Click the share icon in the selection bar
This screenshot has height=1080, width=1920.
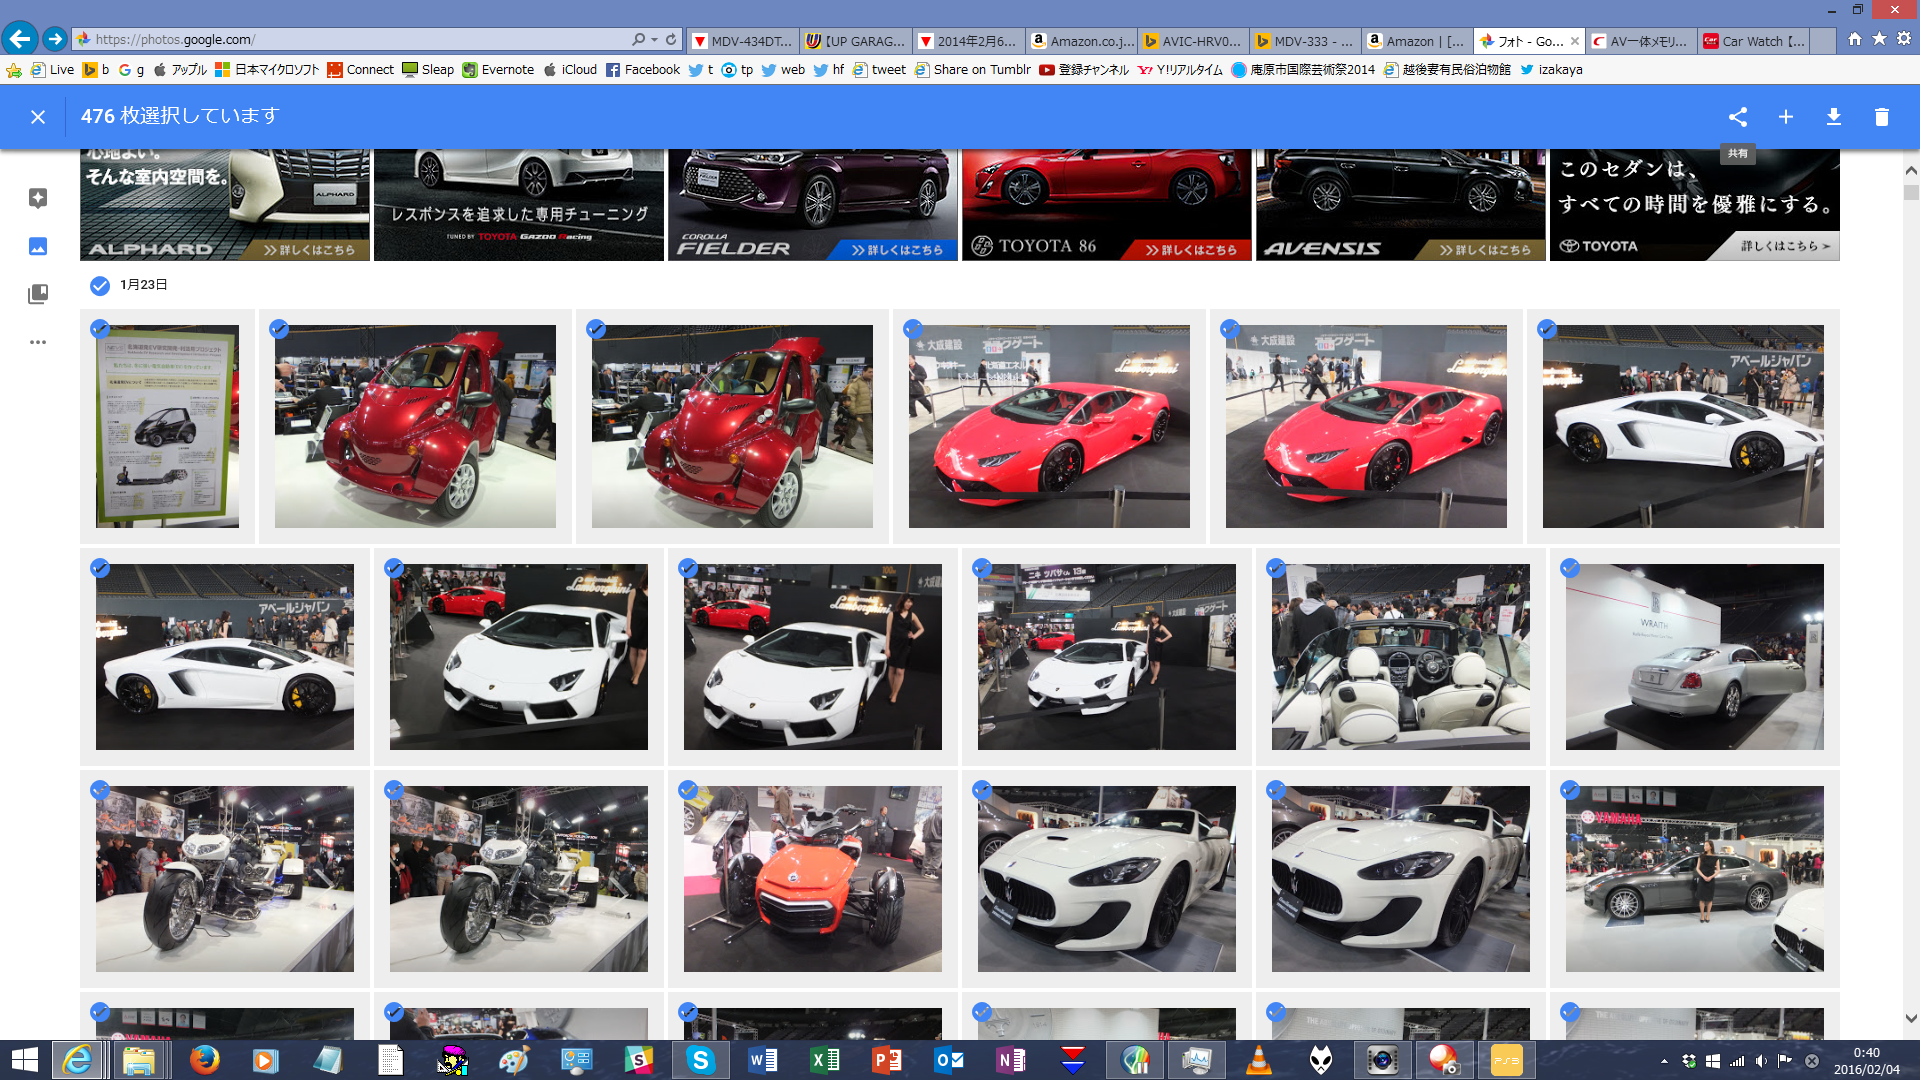point(1738,117)
